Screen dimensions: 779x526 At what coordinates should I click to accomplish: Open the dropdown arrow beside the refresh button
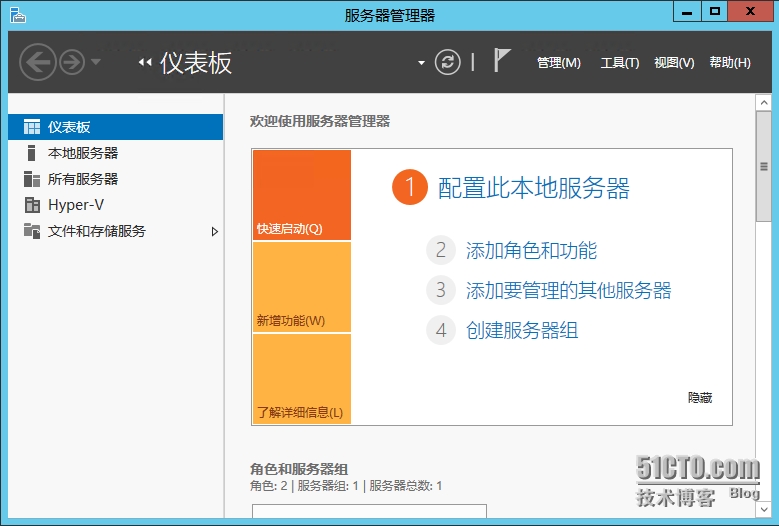coord(421,63)
